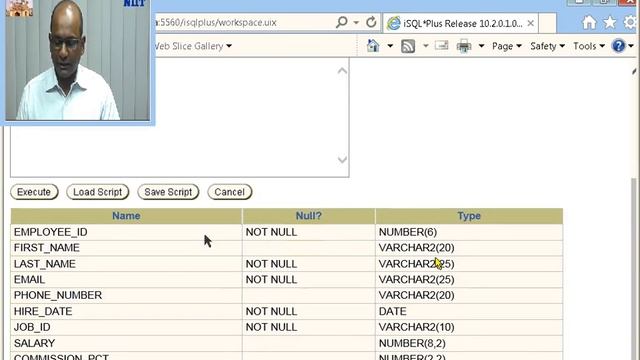Click the text area scroll down arrow

point(342,160)
